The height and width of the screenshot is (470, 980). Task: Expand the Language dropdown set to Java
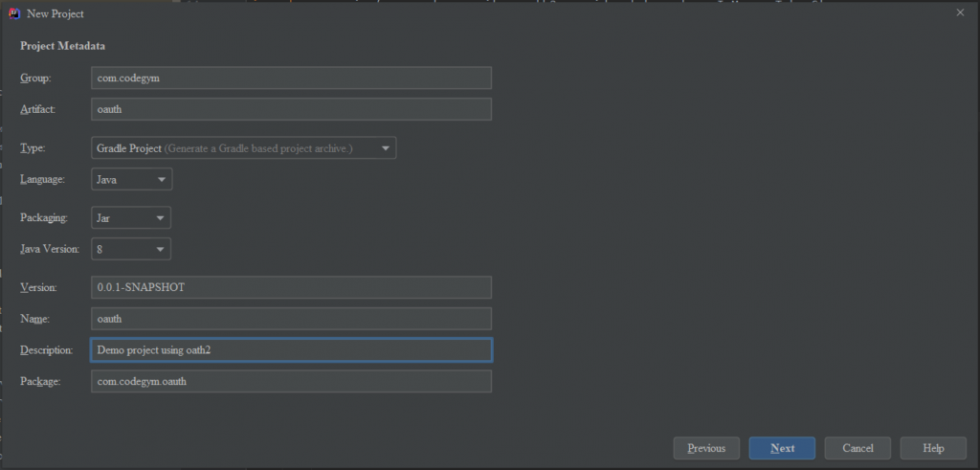tap(131, 179)
